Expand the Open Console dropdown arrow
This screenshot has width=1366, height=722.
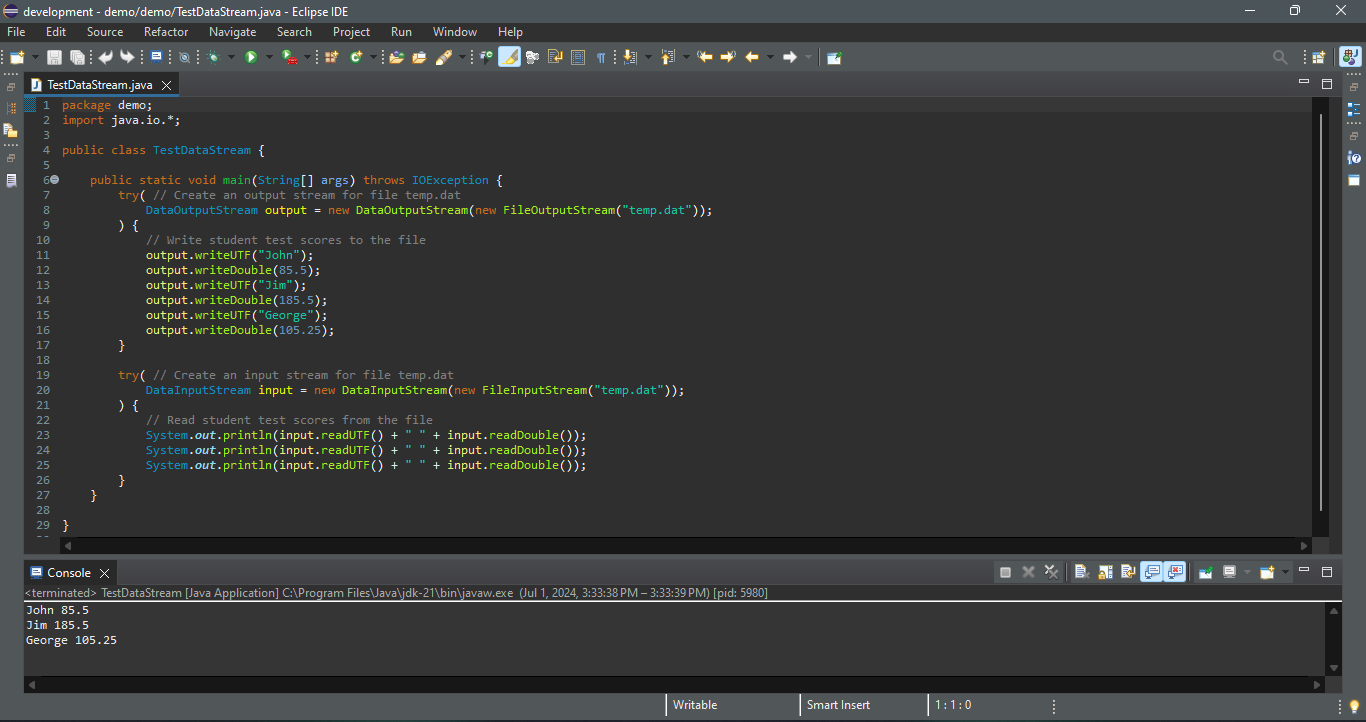(x=1286, y=572)
